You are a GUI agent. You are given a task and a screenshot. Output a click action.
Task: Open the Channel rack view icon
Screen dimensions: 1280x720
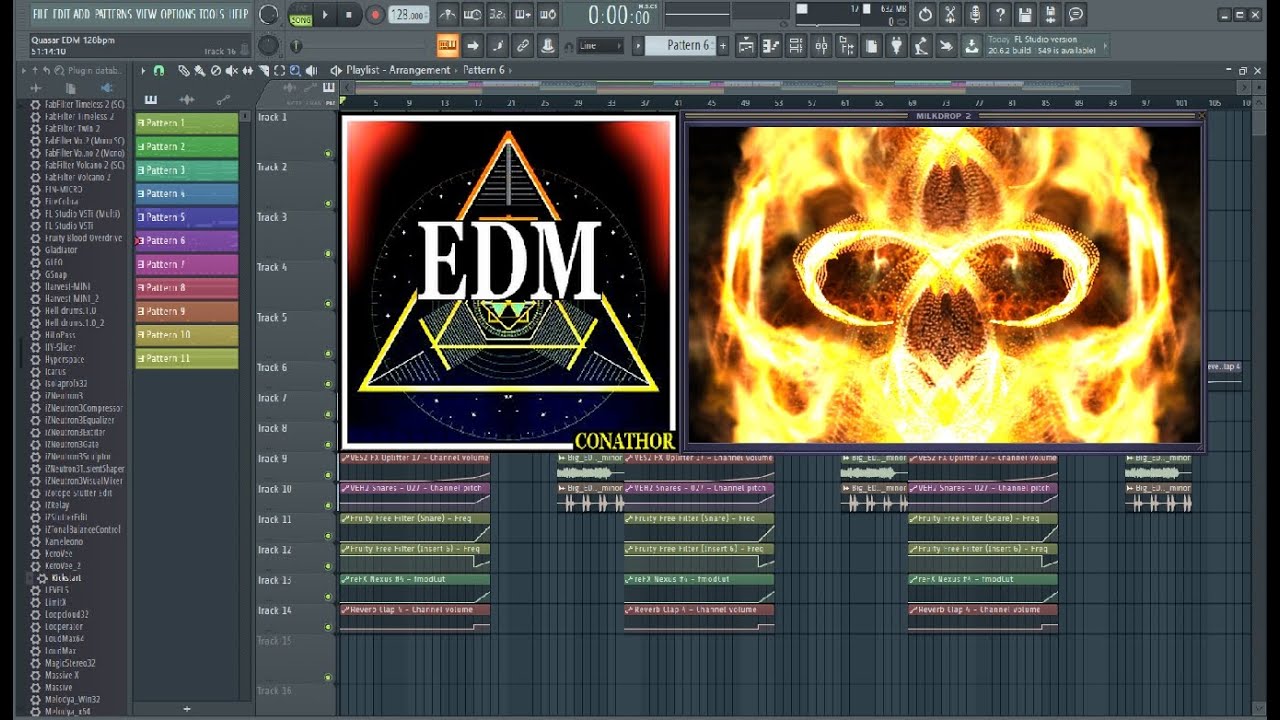coord(796,45)
